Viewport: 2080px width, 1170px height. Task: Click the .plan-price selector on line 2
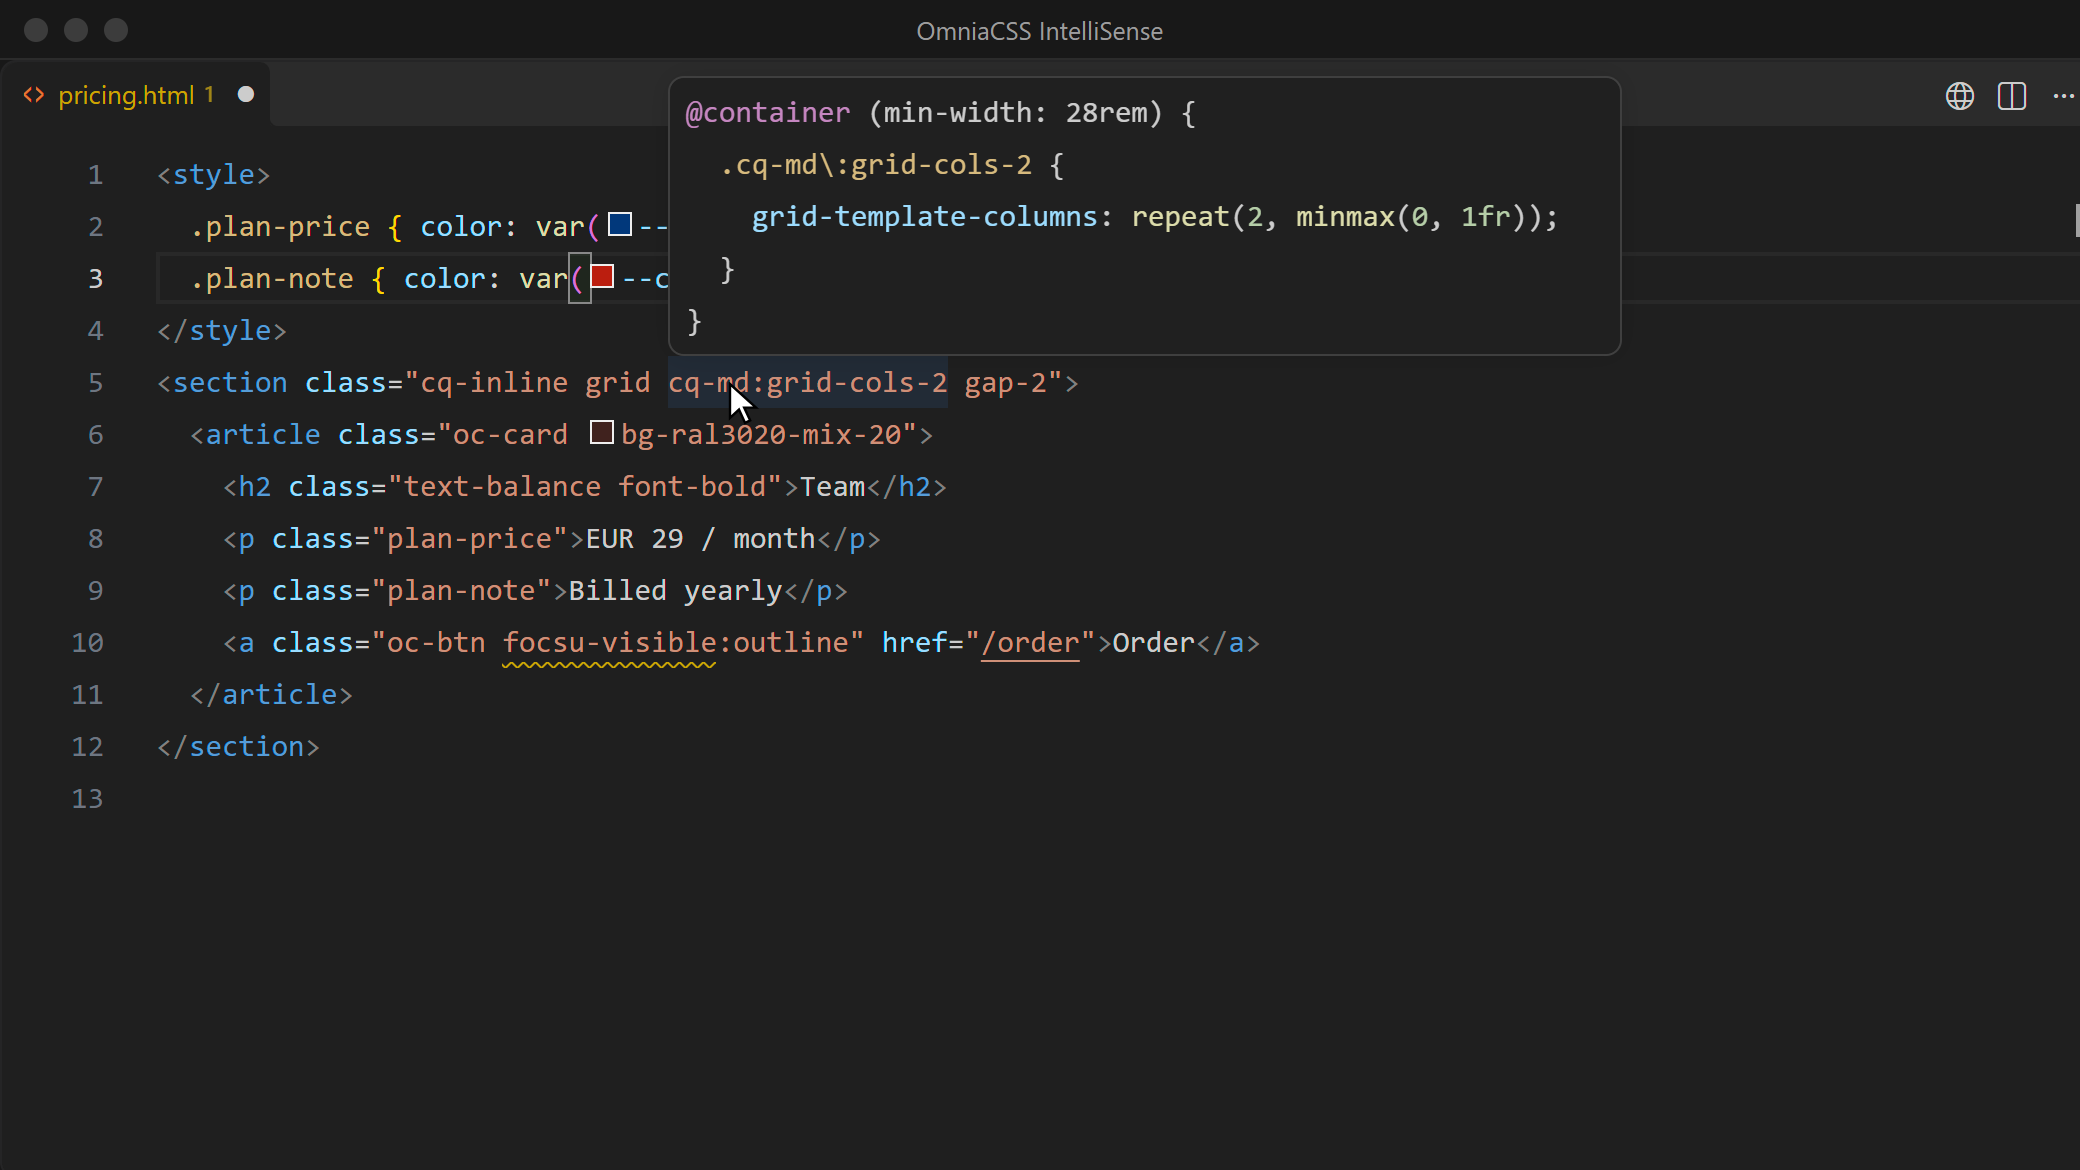point(280,227)
